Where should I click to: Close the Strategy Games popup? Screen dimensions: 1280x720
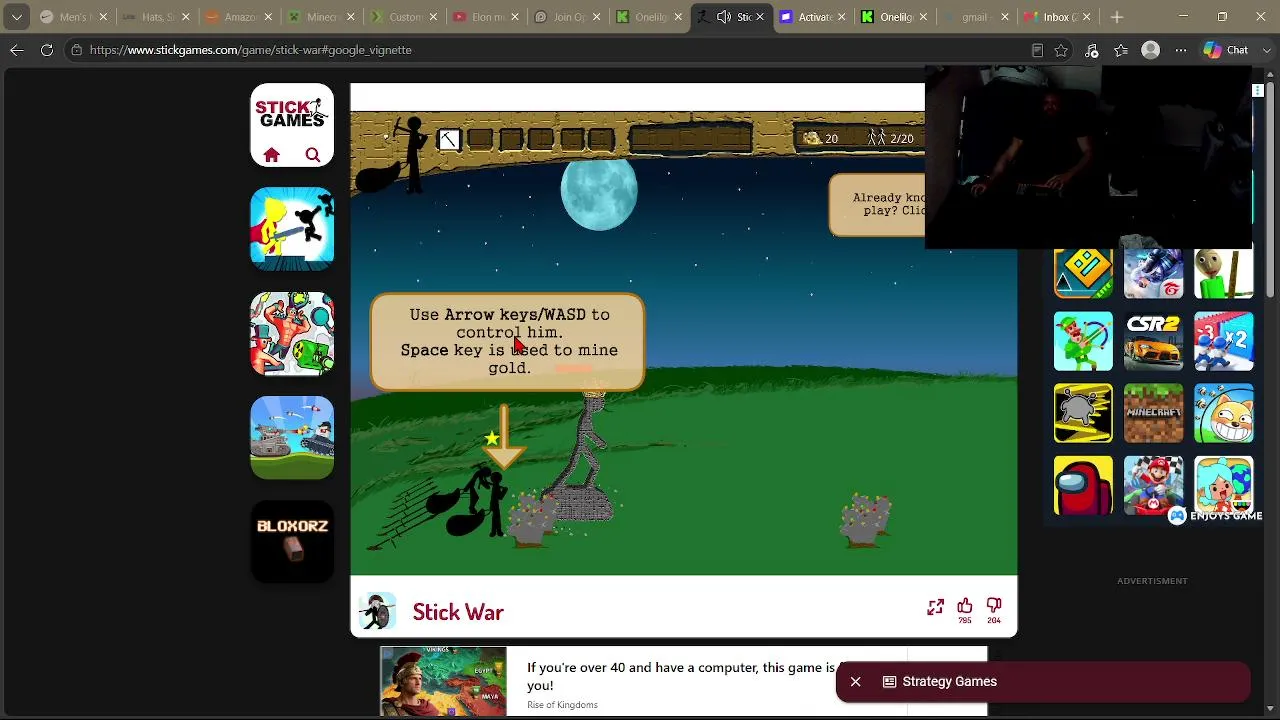[x=855, y=682]
